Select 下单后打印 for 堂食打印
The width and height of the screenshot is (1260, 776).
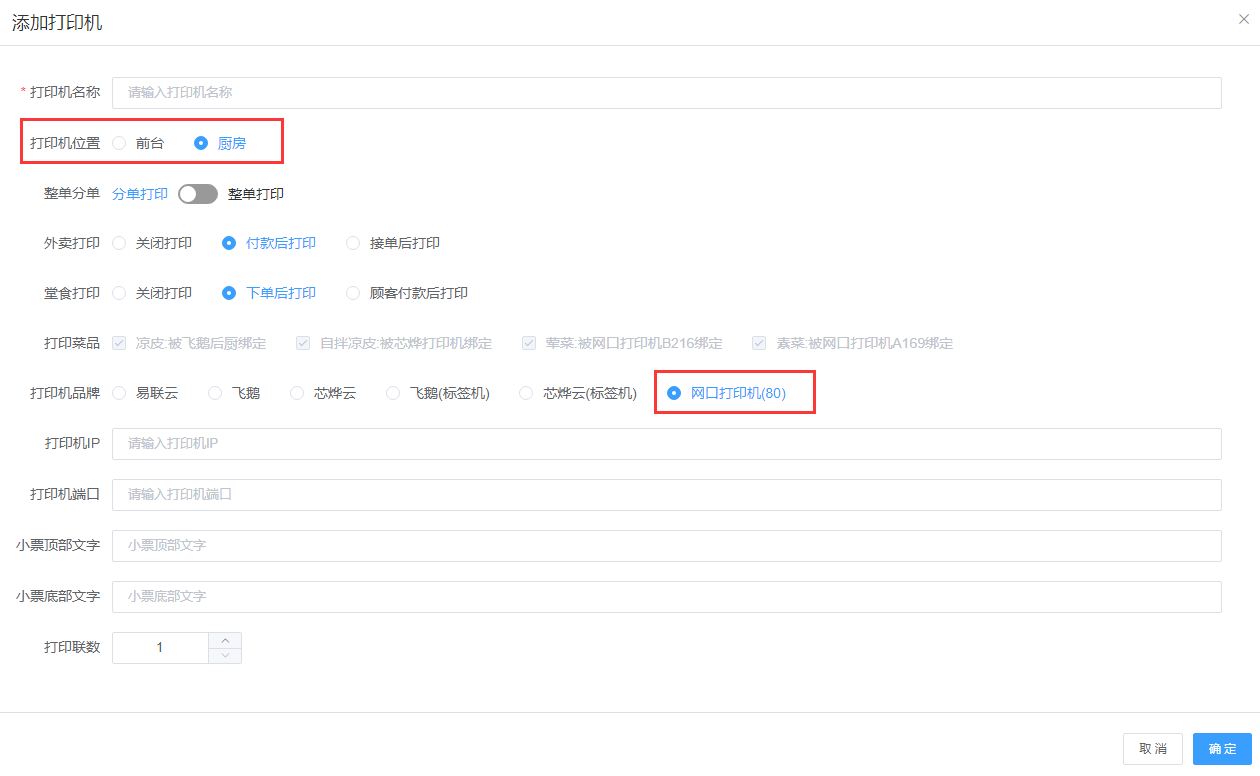pyautogui.click(x=229, y=293)
